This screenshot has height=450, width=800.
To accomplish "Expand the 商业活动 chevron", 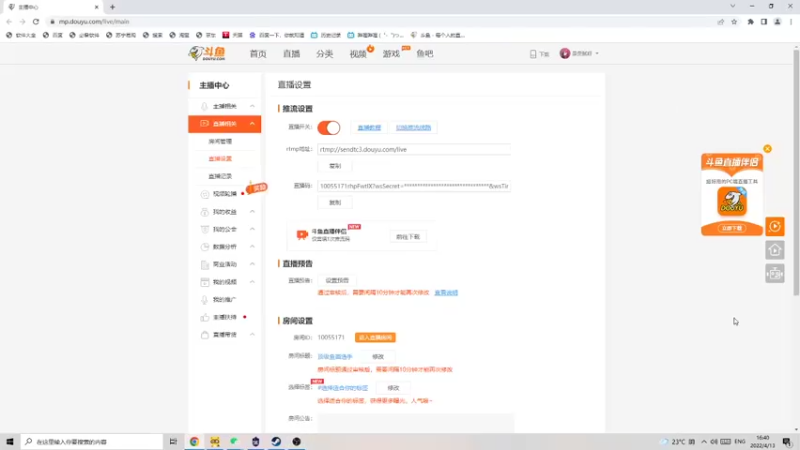I will tap(252, 264).
